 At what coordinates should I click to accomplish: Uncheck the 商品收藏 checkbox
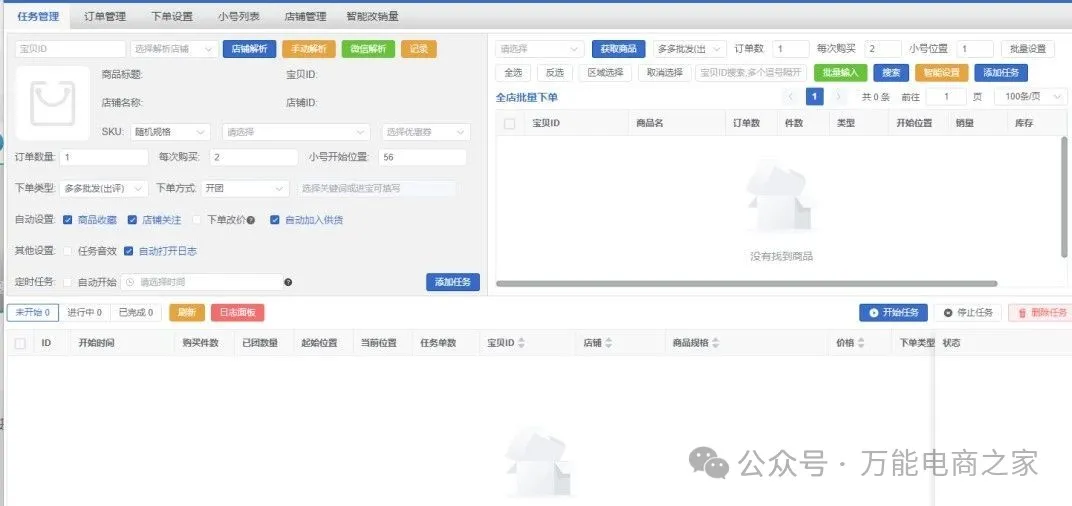click(x=68, y=220)
